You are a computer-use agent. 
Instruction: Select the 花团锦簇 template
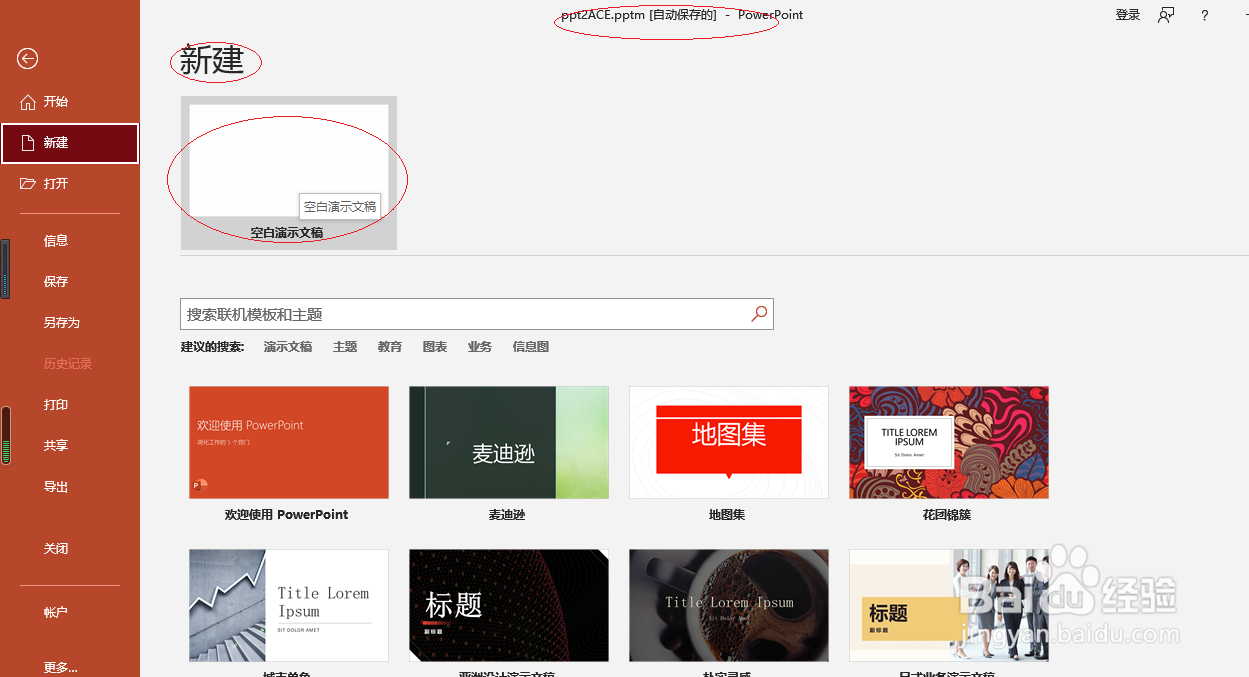(x=949, y=442)
